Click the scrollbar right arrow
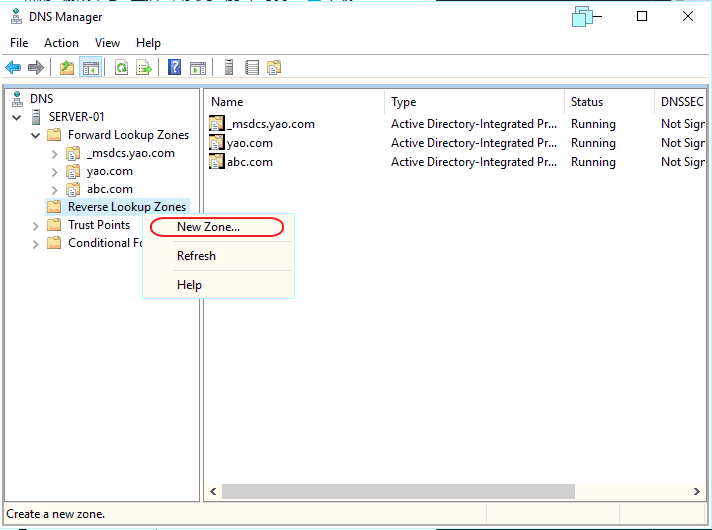Screen dimensions: 712x530 click(697, 491)
